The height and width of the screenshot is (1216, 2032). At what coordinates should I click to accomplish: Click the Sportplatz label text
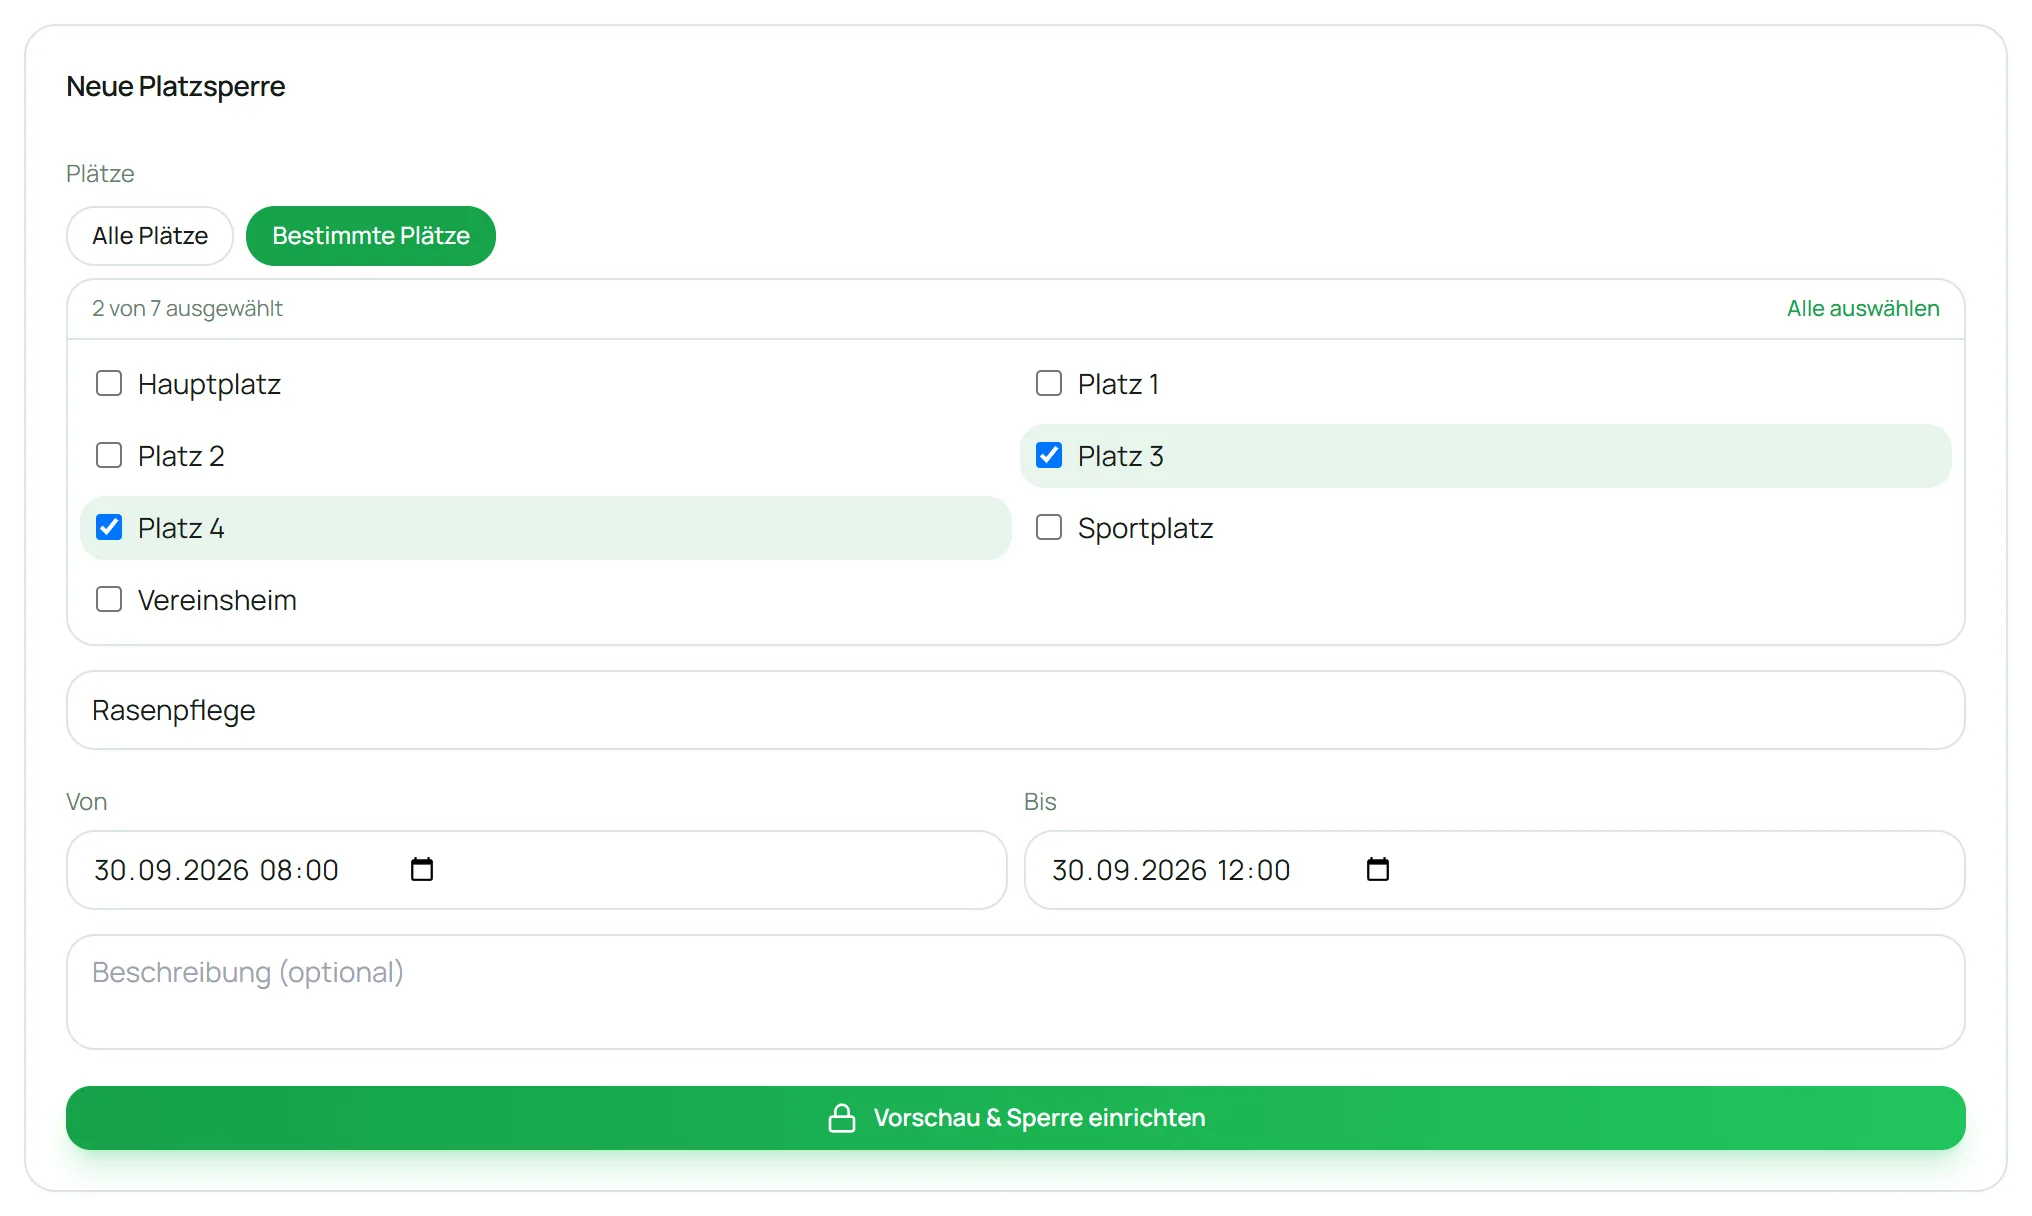[x=1145, y=528]
